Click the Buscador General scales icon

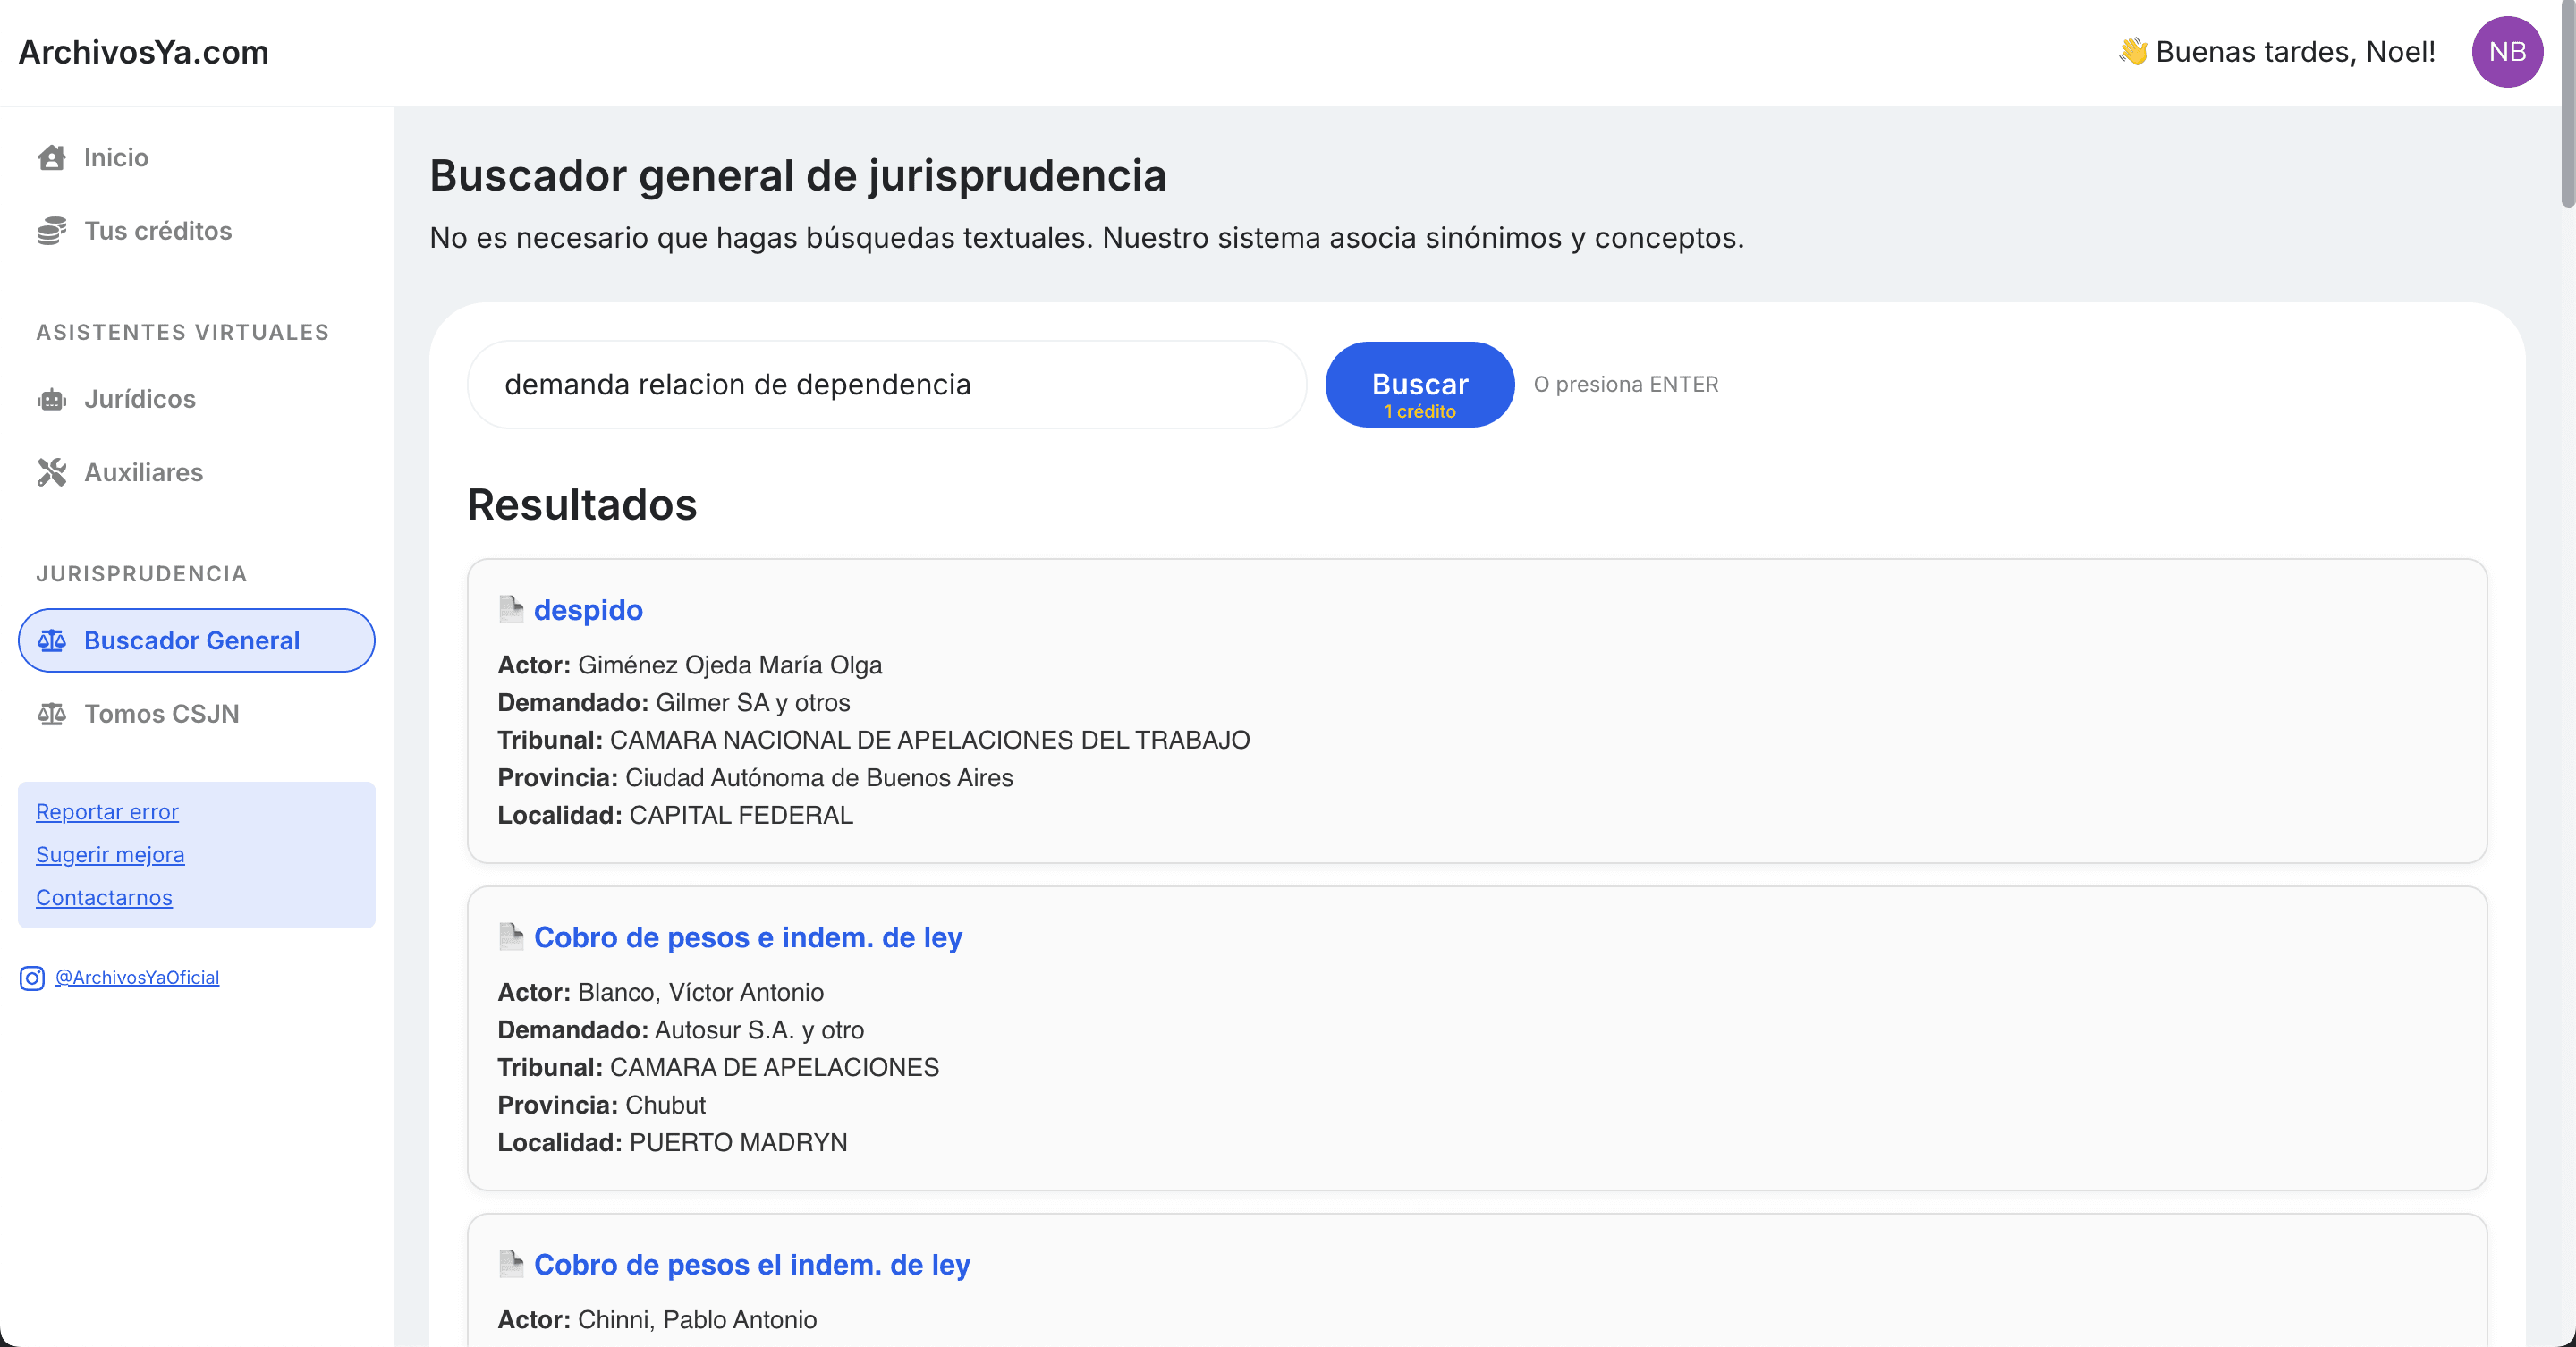click(x=53, y=640)
